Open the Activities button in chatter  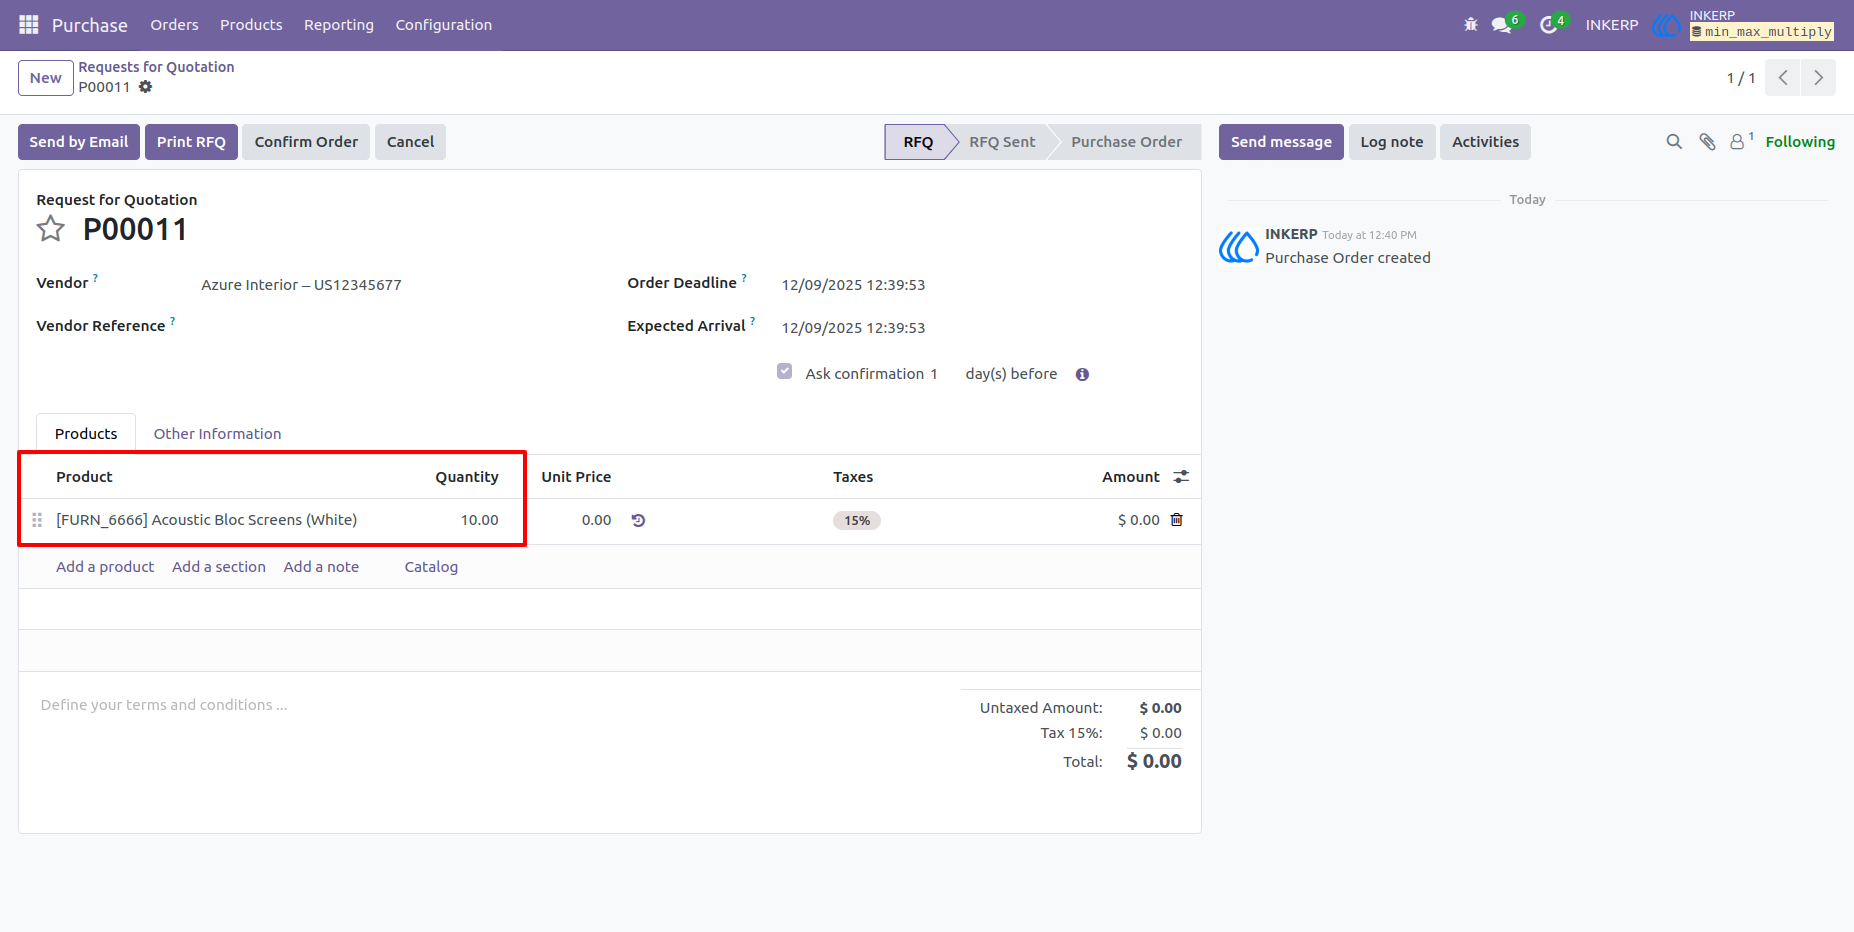1485,142
